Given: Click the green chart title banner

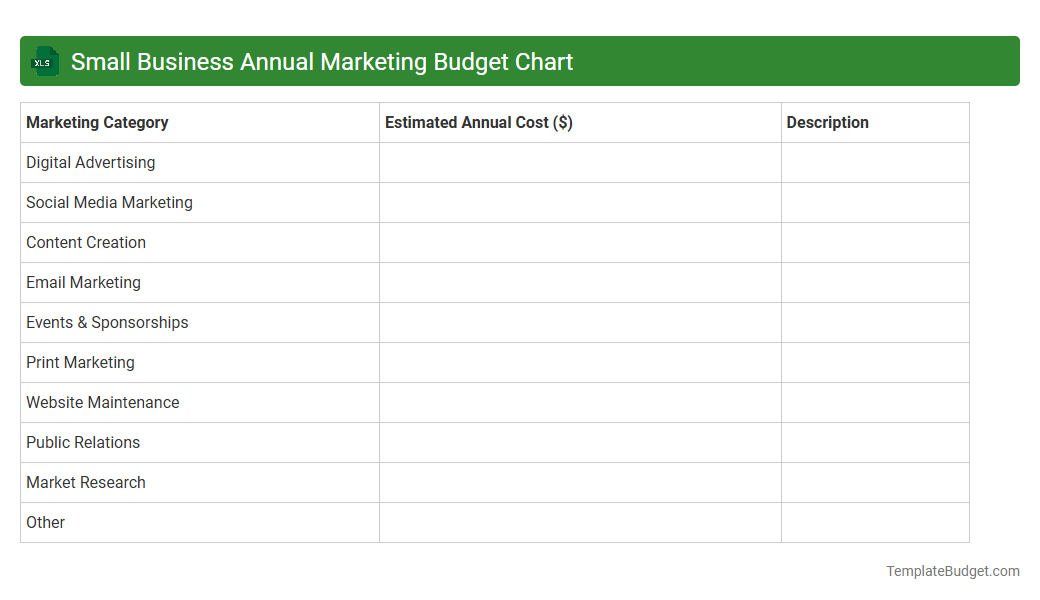Looking at the screenshot, I should (520, 61).
